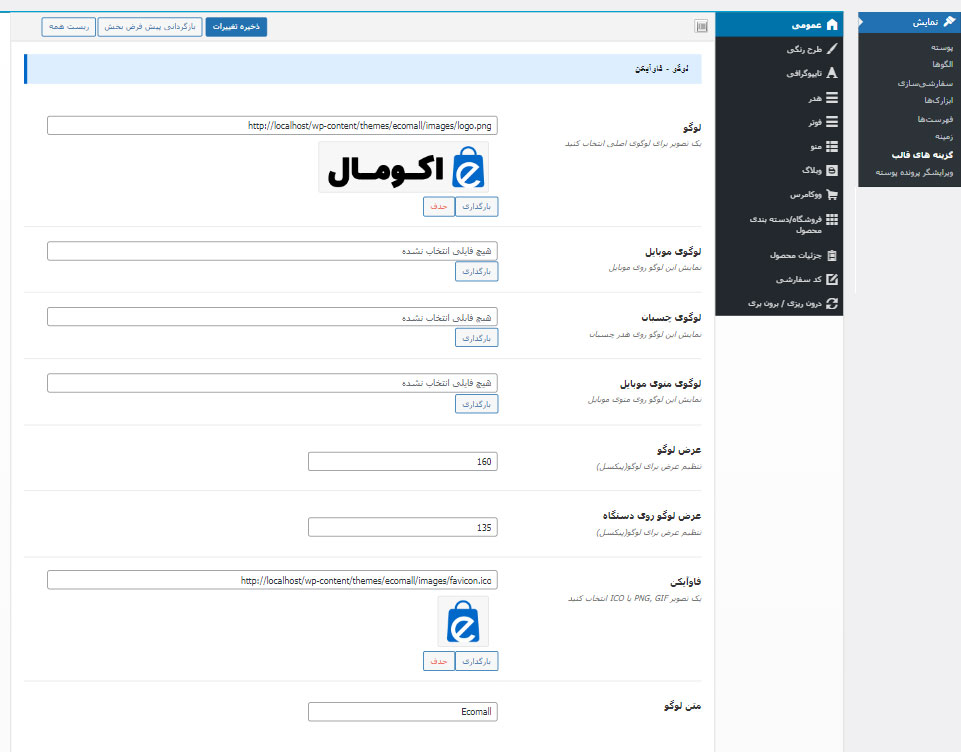This screenshot has width=961, height=752.
Task: Upload a sticky logo with بارگذاری
Action: coord(476,338)
